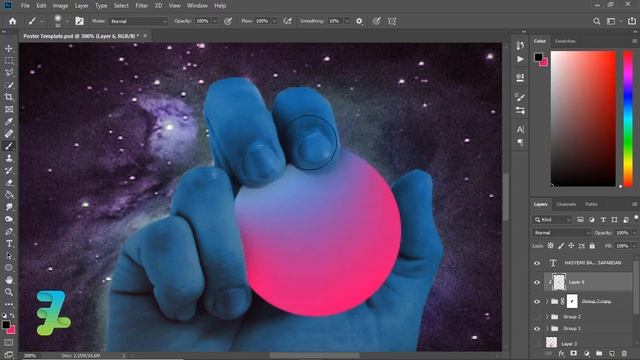Image resolution: width=640 pixels, height=360 pixels.
Task: Create a new group folder icon
Action: [599, 353]
